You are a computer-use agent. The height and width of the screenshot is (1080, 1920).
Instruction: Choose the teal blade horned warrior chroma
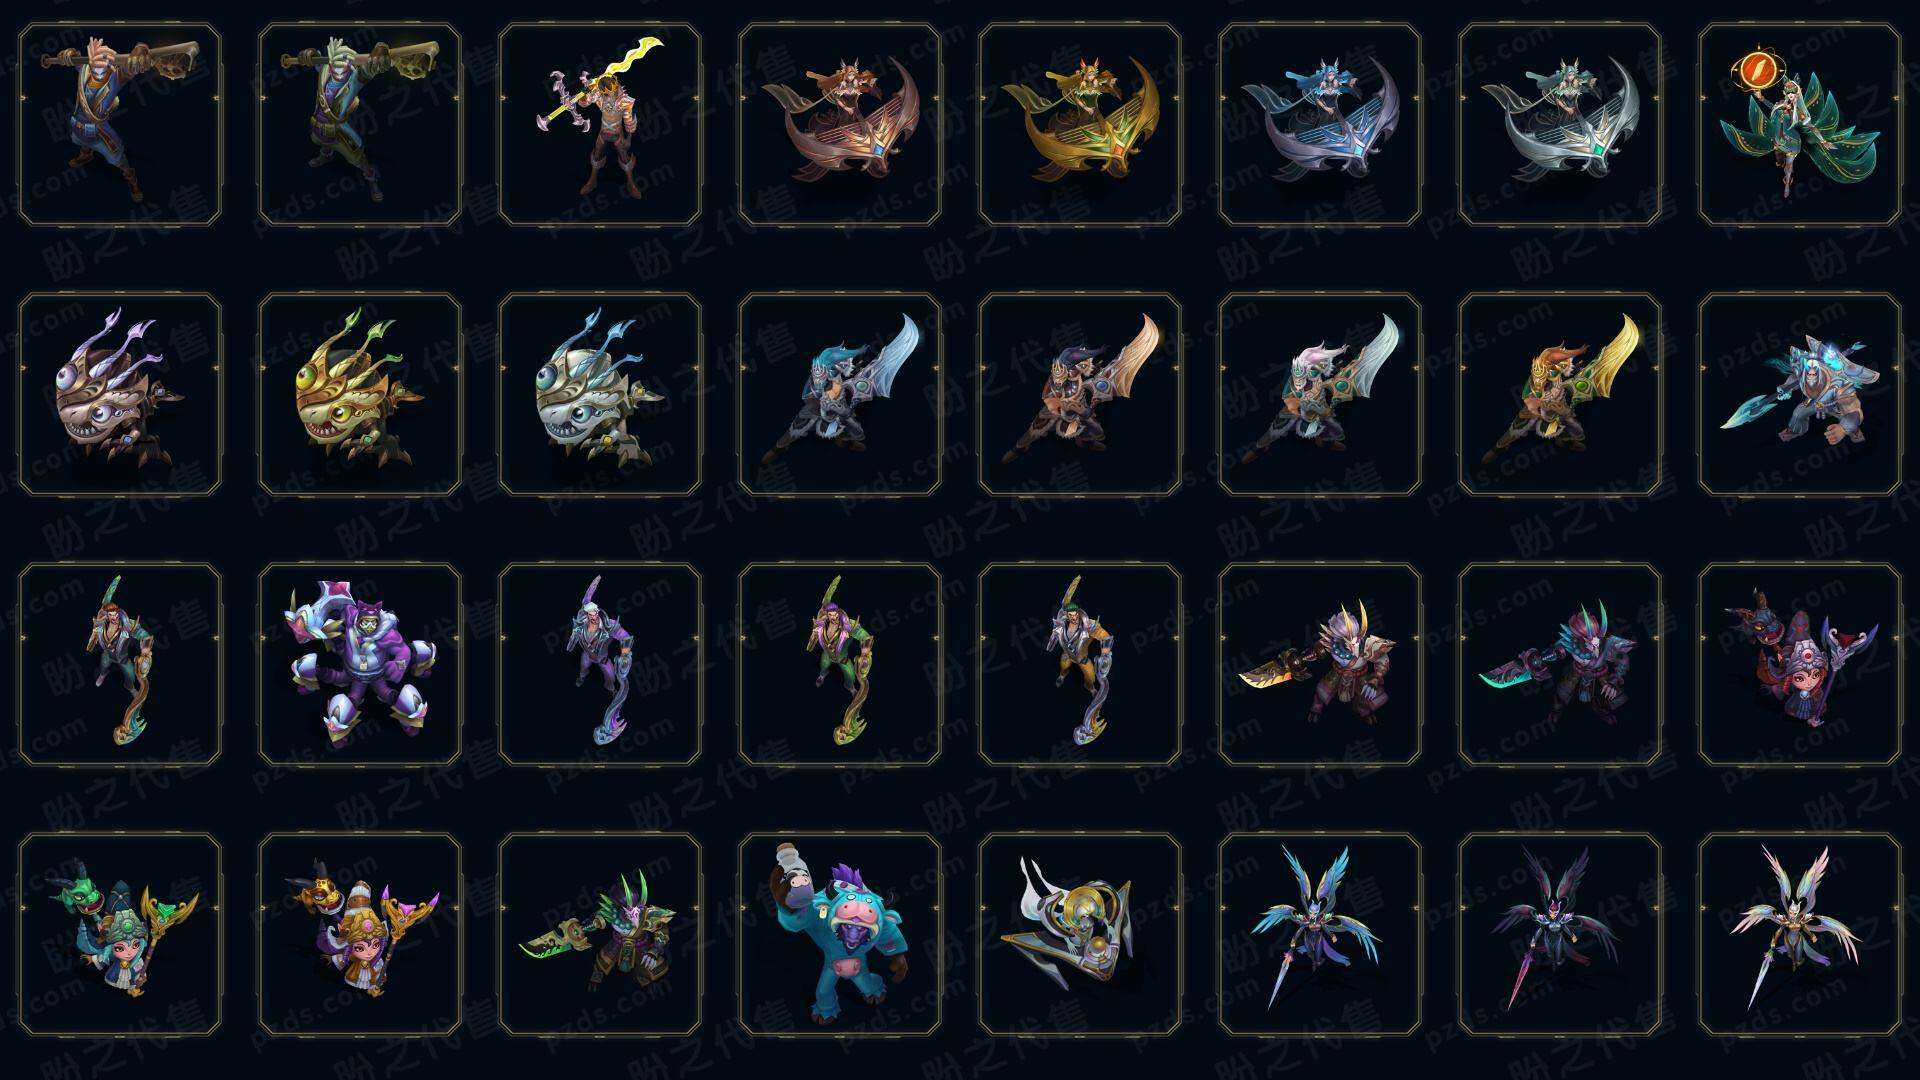[x=1560, y=664]
